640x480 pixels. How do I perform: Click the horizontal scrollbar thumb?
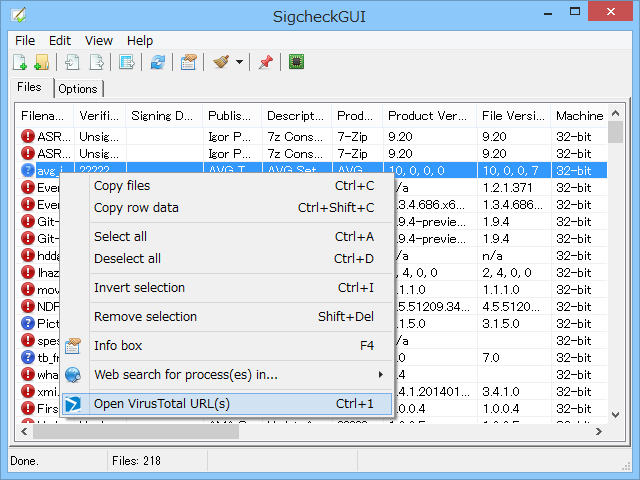click(x=136, y=431)
